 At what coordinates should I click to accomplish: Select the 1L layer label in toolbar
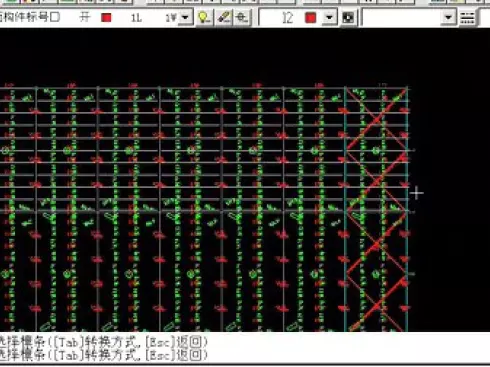(136, 17)
